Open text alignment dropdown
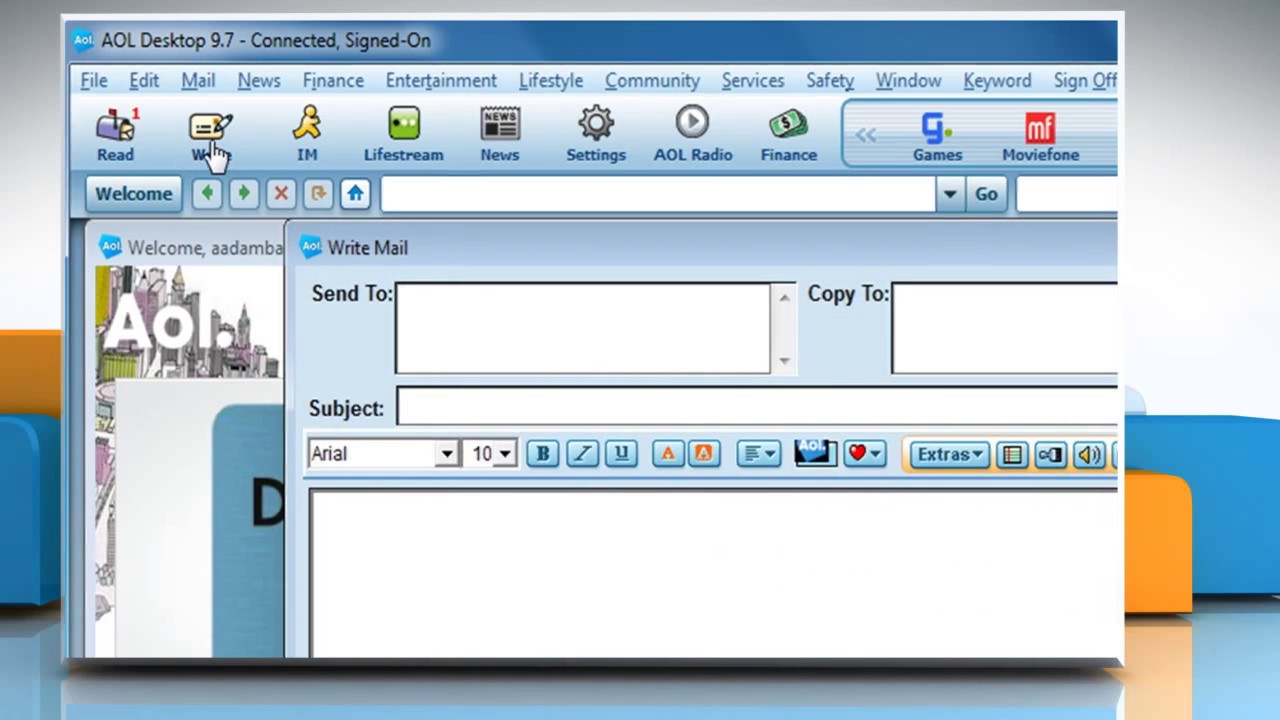 (x=759, y=454)
